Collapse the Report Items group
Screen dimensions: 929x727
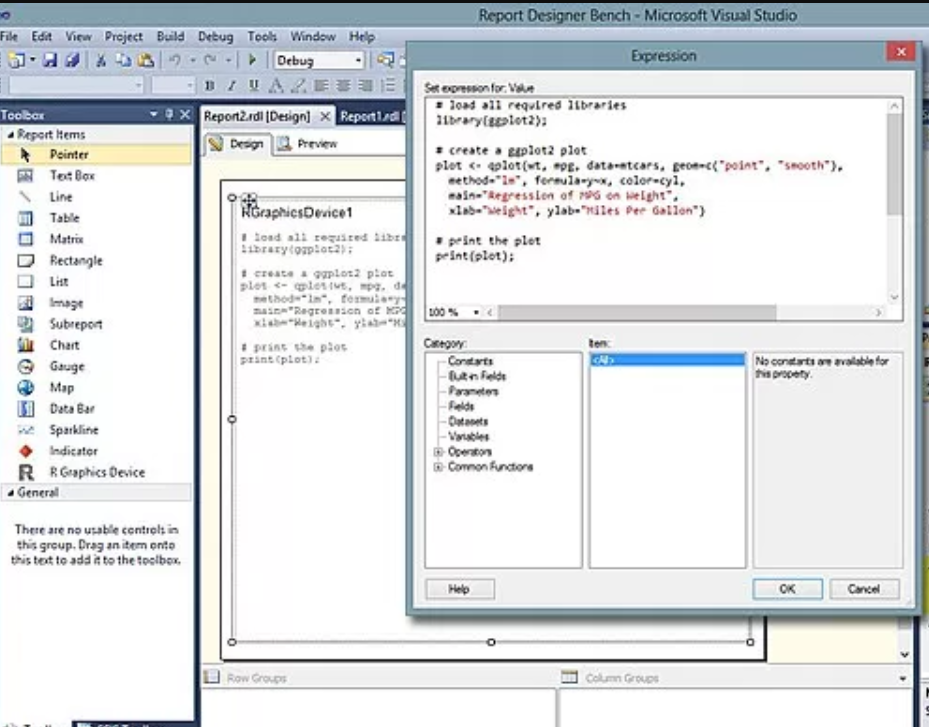coord(10,135)
